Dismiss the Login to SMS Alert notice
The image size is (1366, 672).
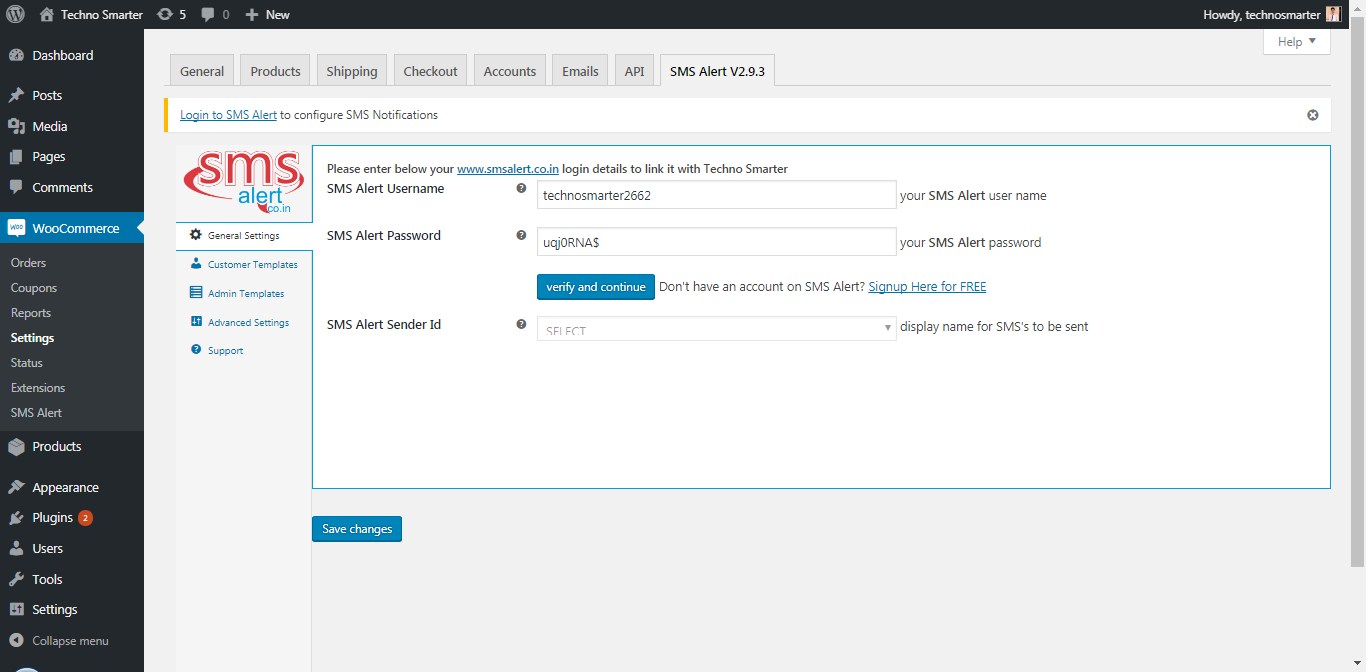1313,114
